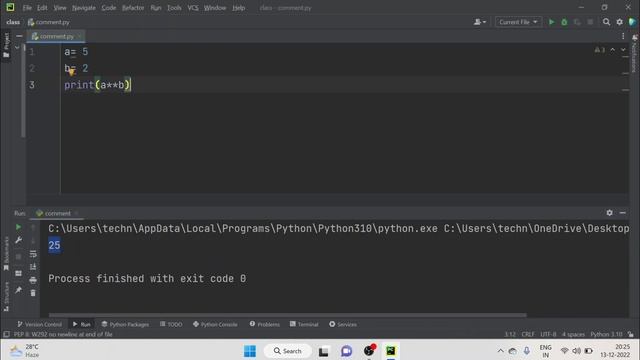Close the comment.py editor tab
The width and height of the screenshot is (640, 360).
click(x=79, y=36)
